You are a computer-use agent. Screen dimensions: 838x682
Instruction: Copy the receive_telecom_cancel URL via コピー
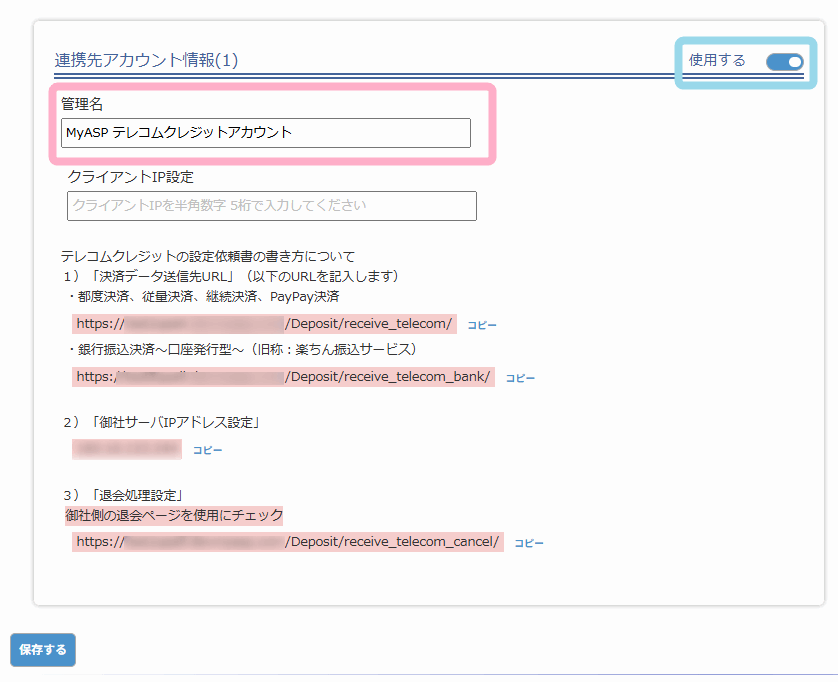tap(529, 543)
